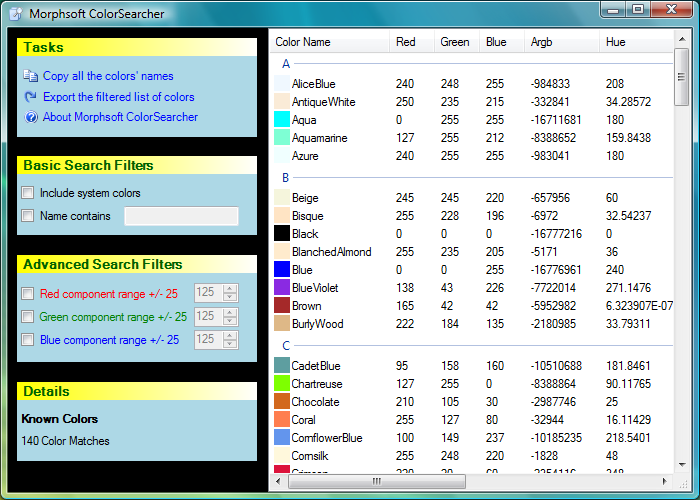The height and width of the screenshot is (500, 700).
Task: Select the BurlyWood color swatch
Action: click(x=282, y=323)
